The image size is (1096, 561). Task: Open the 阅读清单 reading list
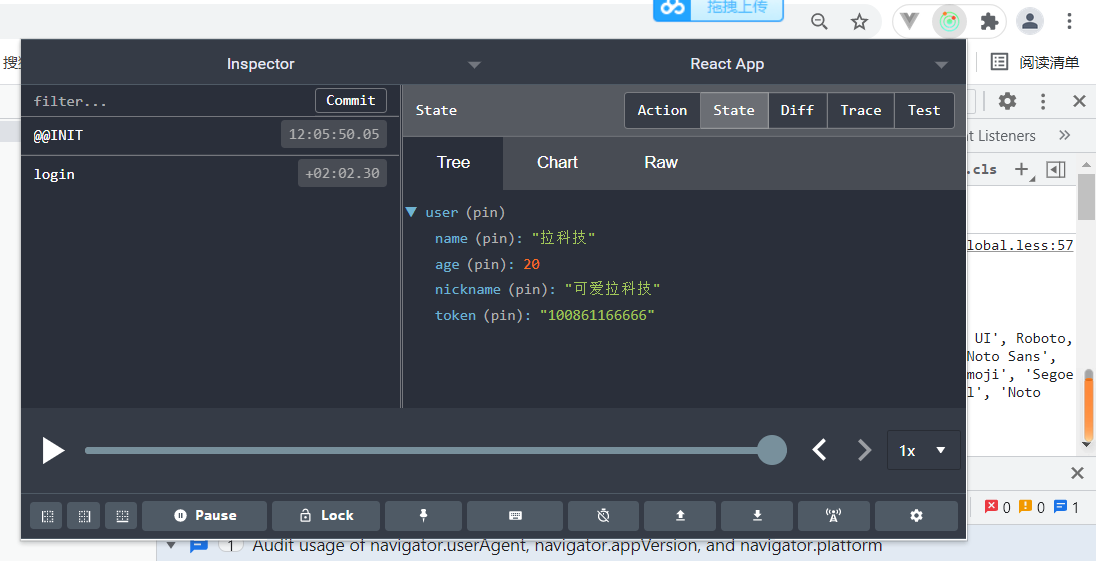tap(1035, 62)
